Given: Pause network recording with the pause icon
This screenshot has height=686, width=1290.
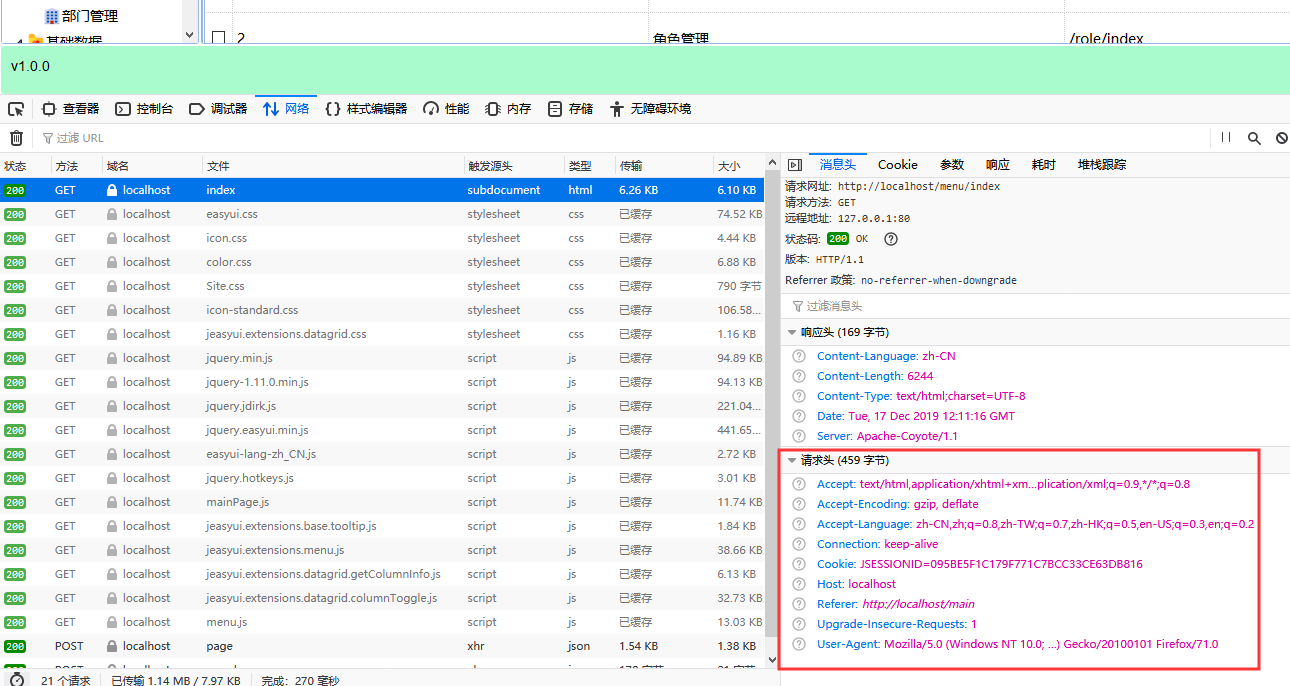Looking at the screenshot, I should click(x=1226, y=138).
